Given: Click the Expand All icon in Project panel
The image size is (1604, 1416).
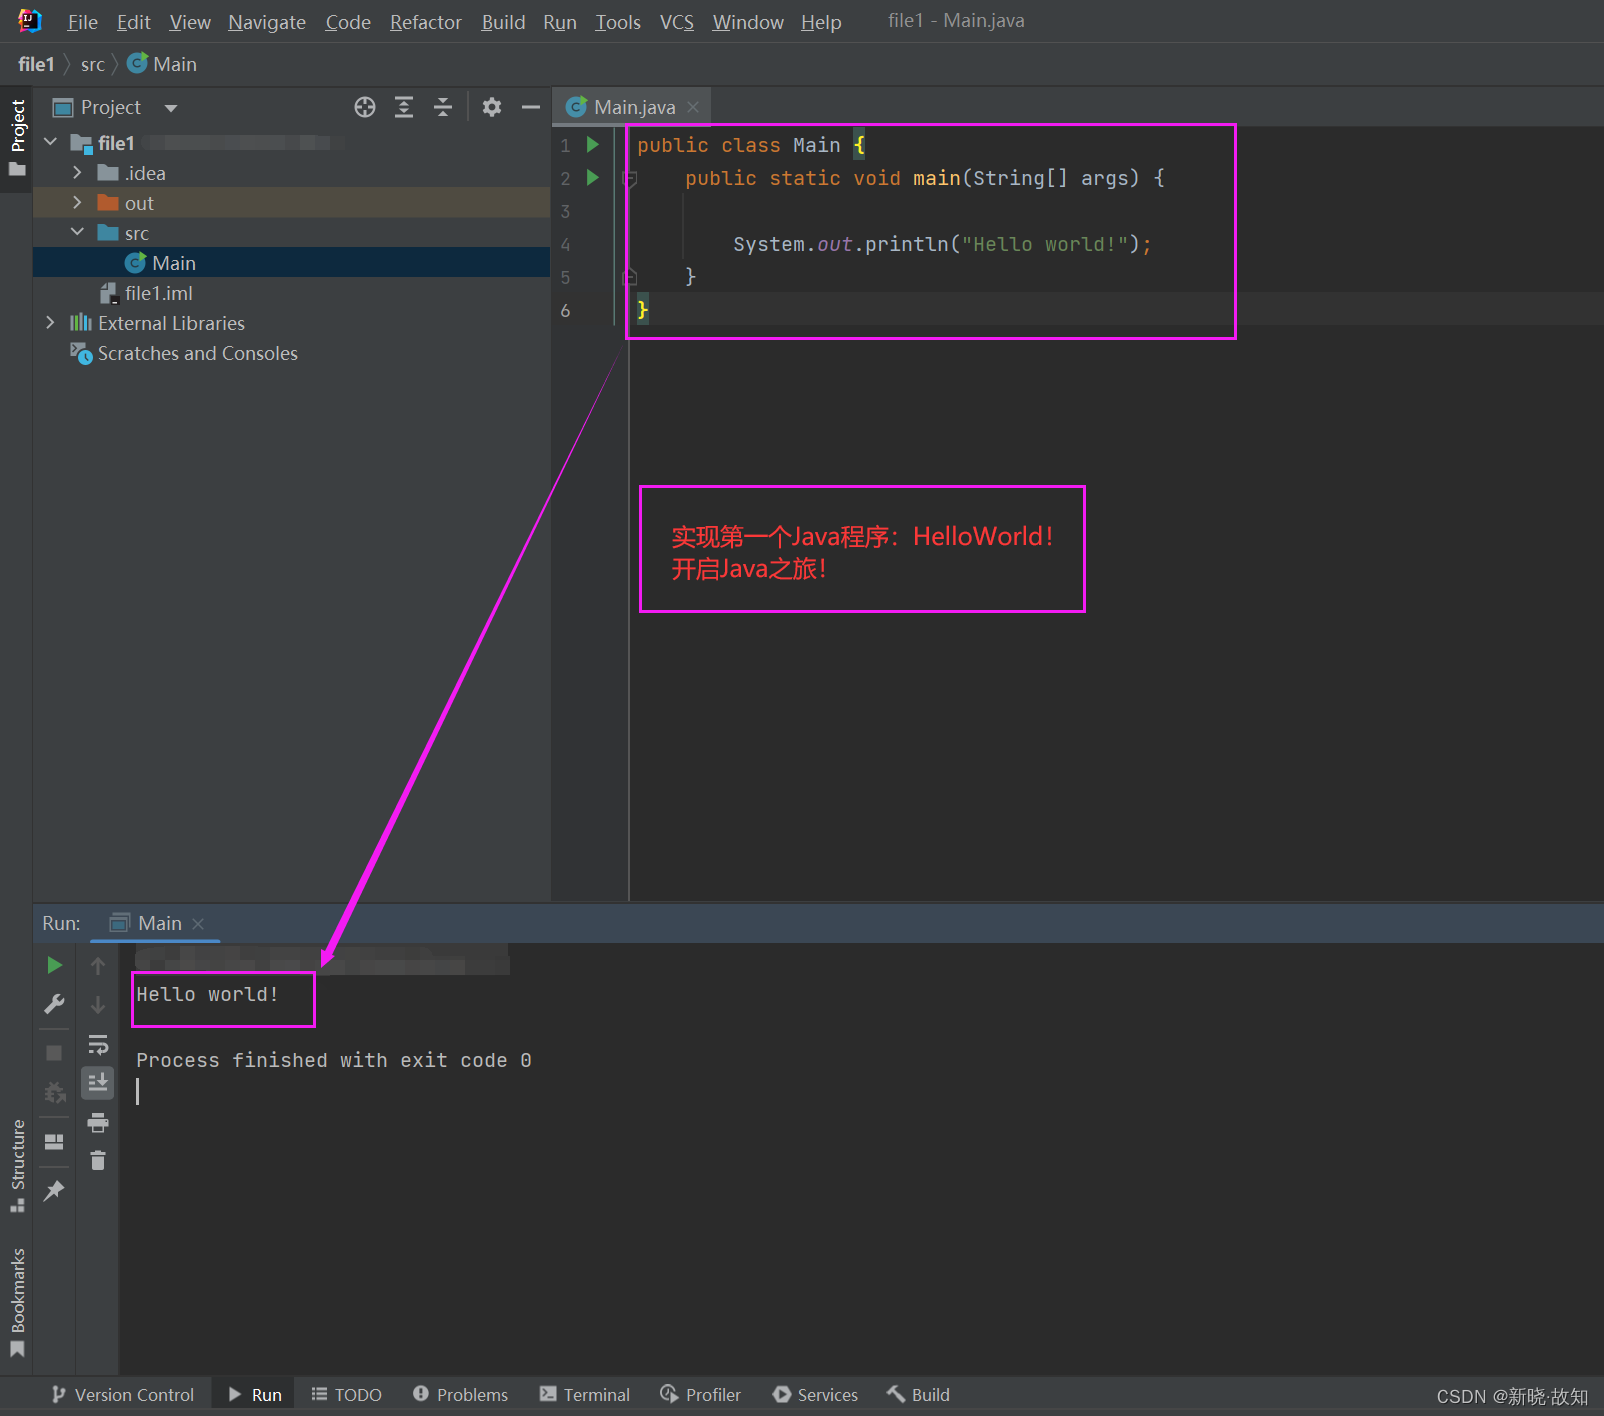Looking at the screenshot, I should (x=404, y=108).
